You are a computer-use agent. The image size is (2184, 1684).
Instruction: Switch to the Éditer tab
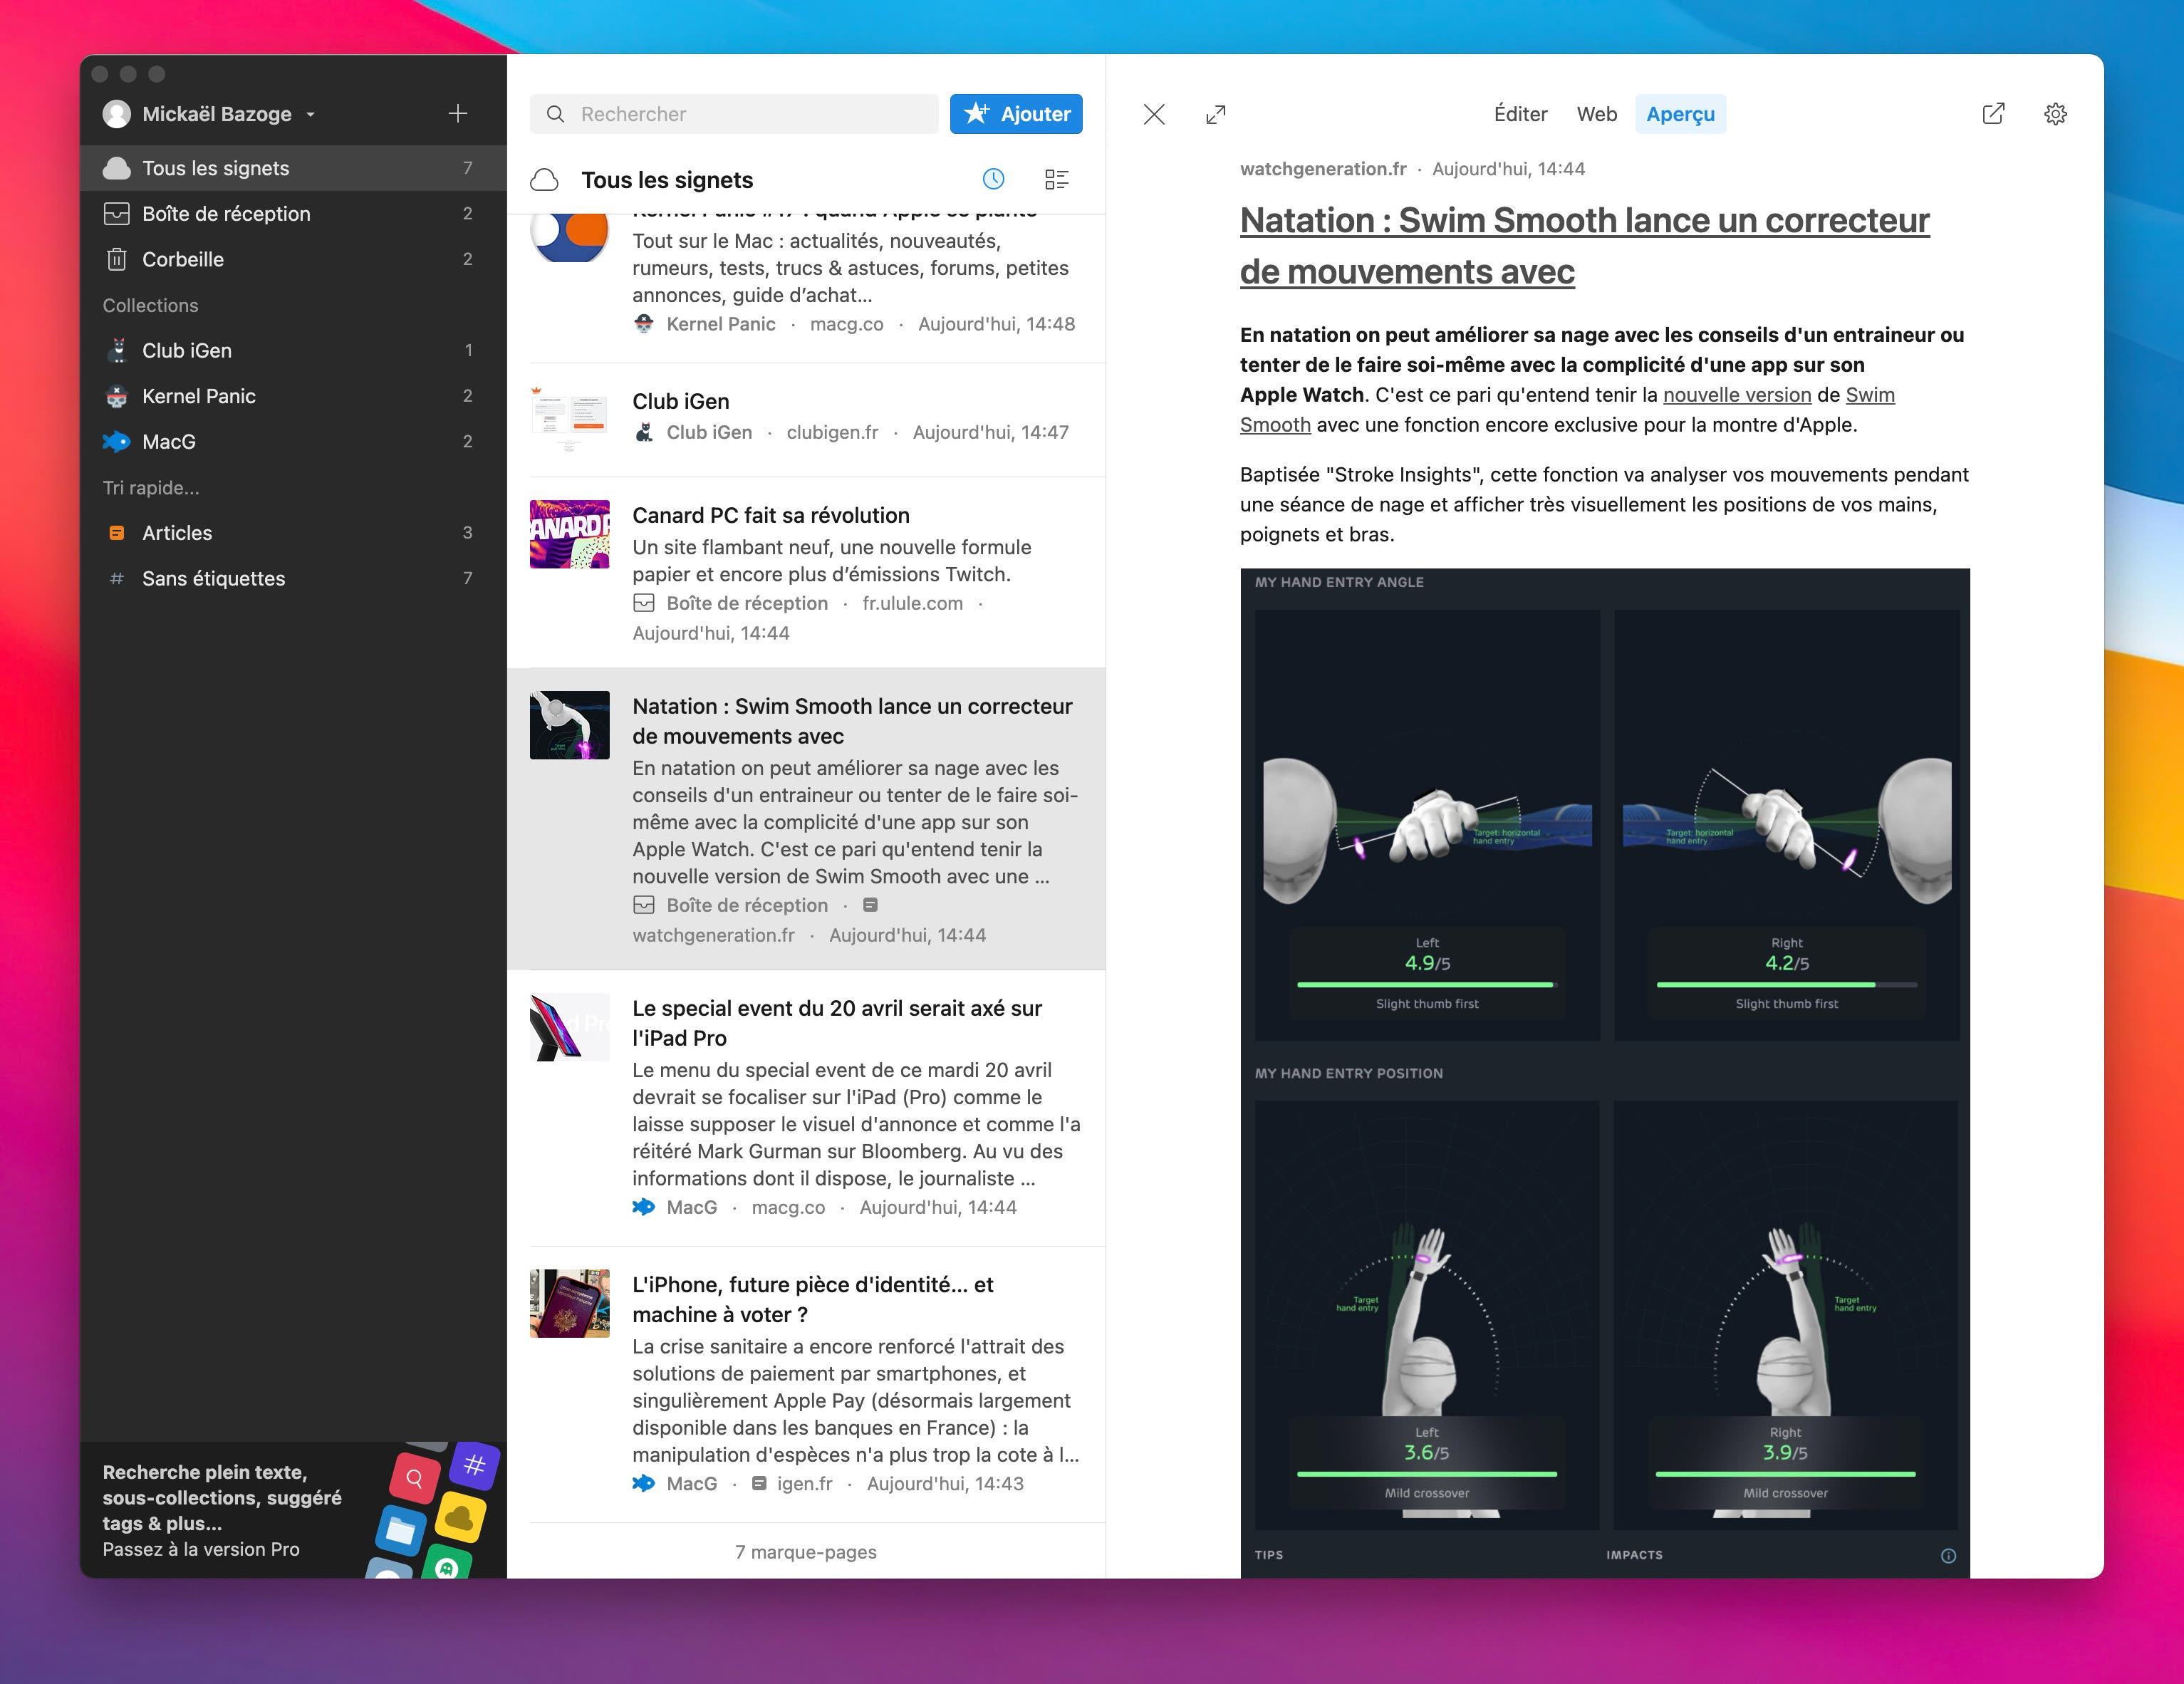tap(1520, 114)
